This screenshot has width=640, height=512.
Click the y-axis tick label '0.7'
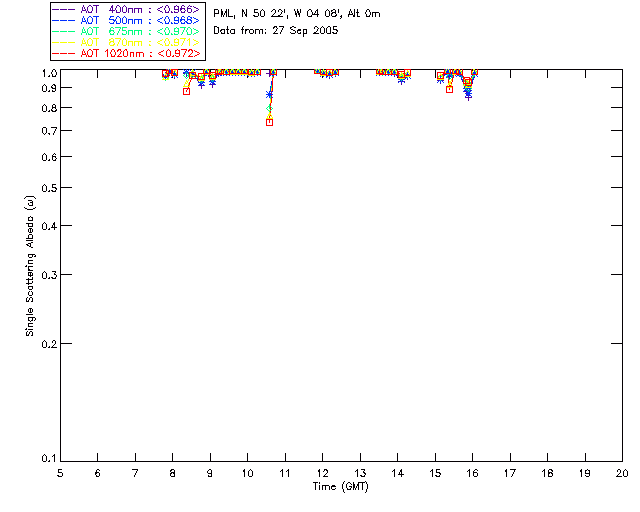[49, 131]
